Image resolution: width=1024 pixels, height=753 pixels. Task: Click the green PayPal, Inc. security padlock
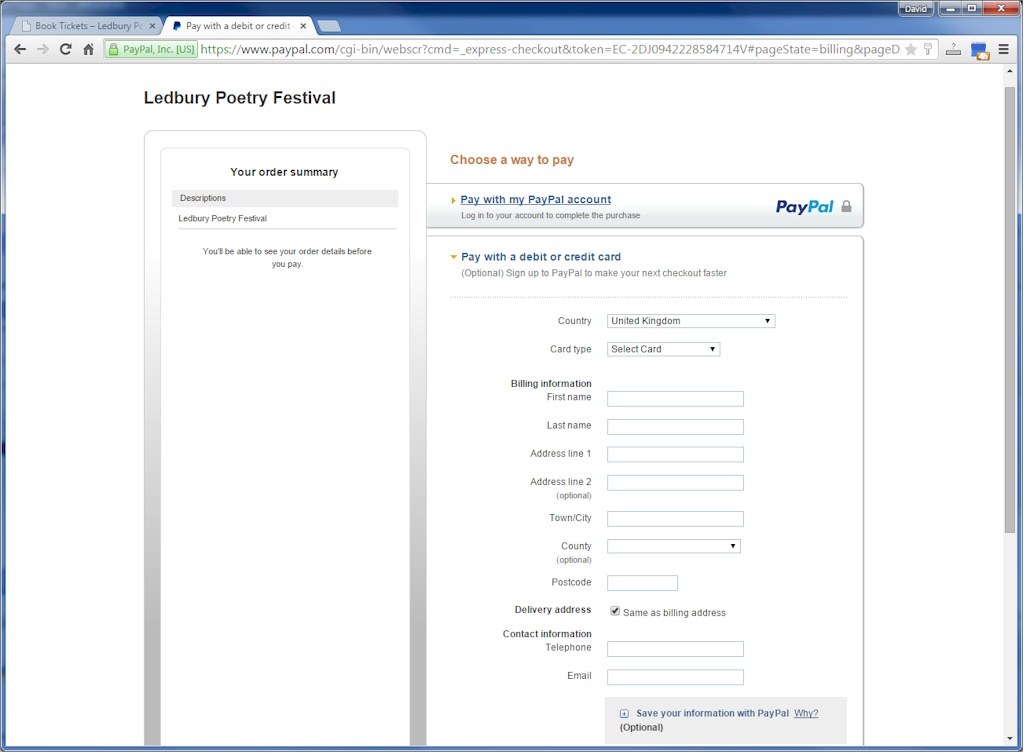pyautogui.click(x=114, y=49)
